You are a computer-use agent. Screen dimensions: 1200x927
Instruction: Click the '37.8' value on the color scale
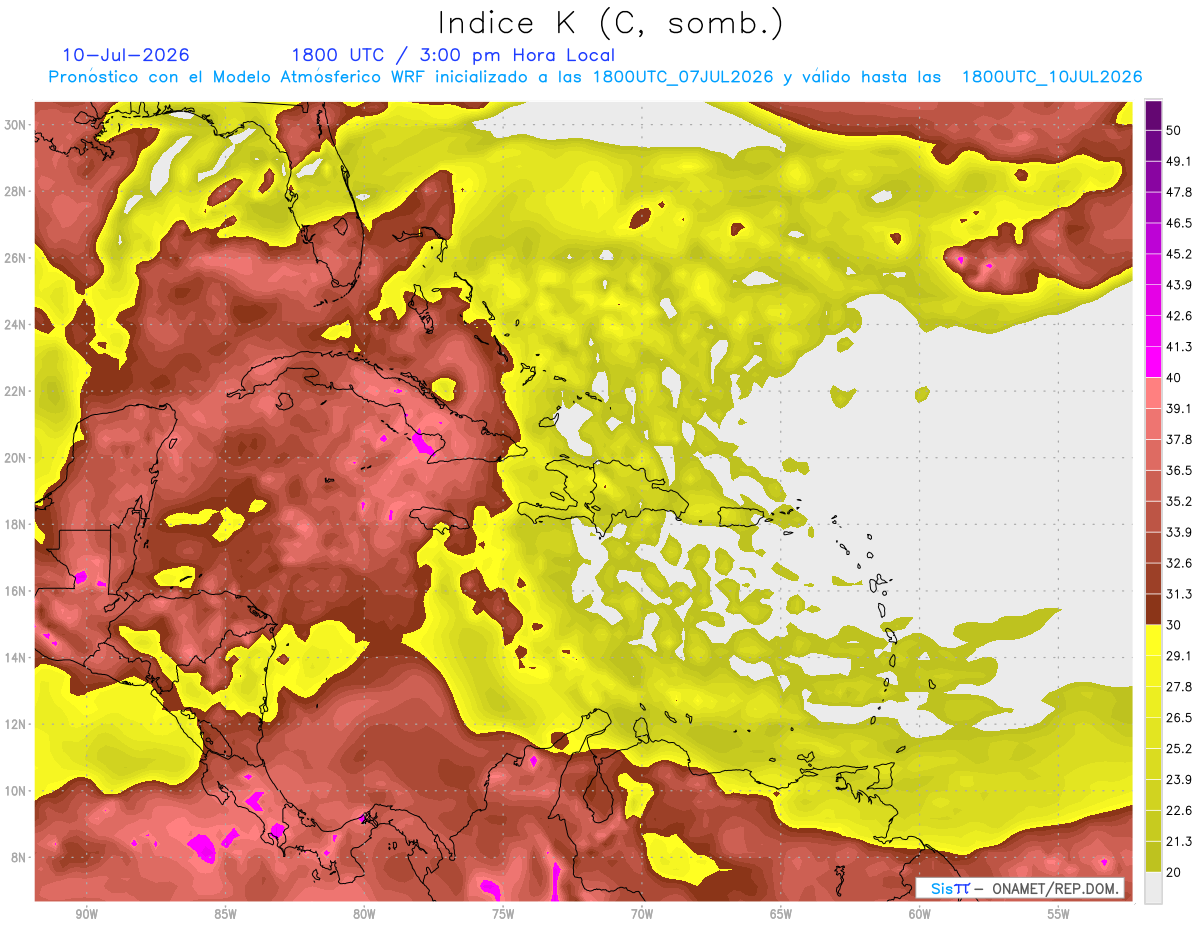[1179, 439]
